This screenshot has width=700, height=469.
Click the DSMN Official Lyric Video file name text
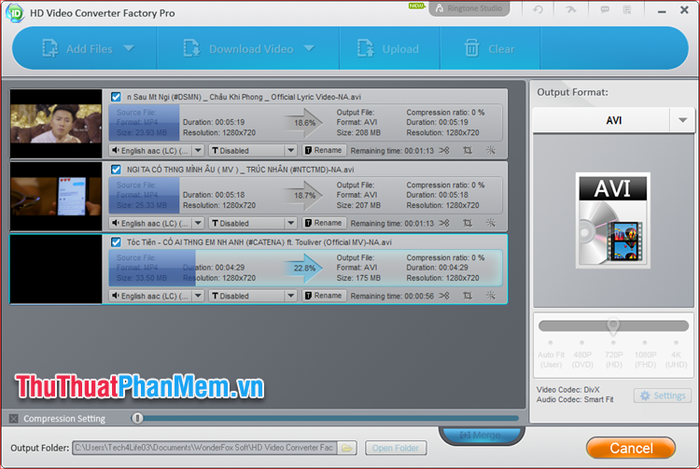click(x=244, y=97)
